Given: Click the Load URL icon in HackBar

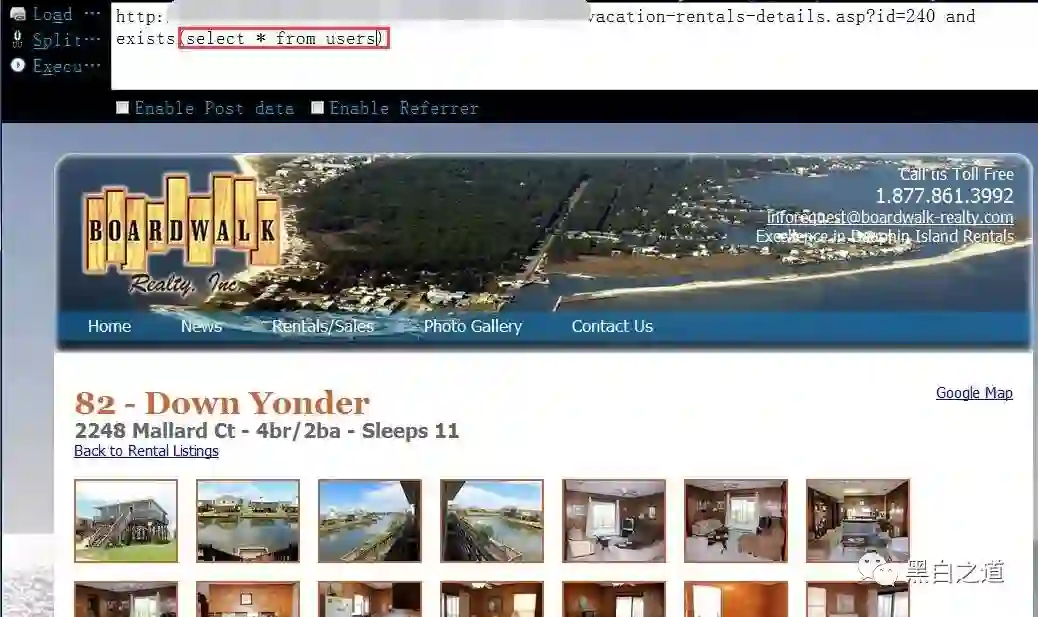Looking at the screenshot, I should (18, 13).
